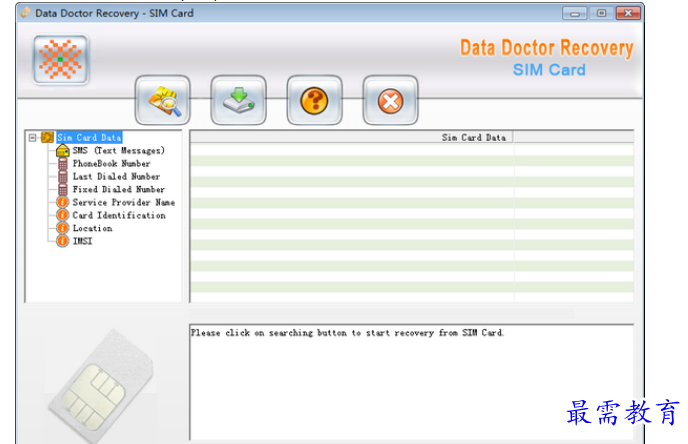This screenshot has height=444, width=688.
Task: Collapse the Sim Card Data tree node
Action: tap(32, 138)
